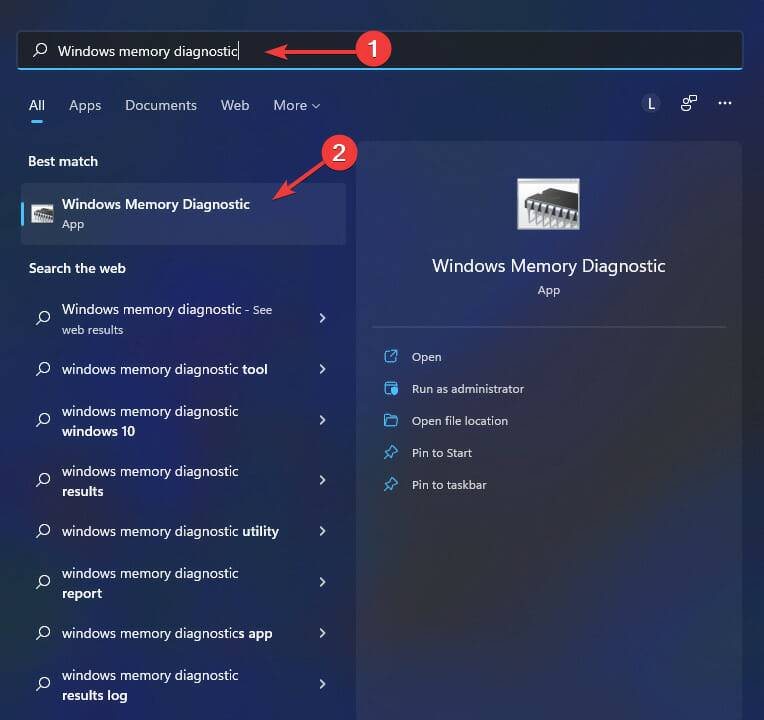Click inside the search text field
Image resolution: width=764 pixels, height=720 pixels.
[x=450, y=50]
